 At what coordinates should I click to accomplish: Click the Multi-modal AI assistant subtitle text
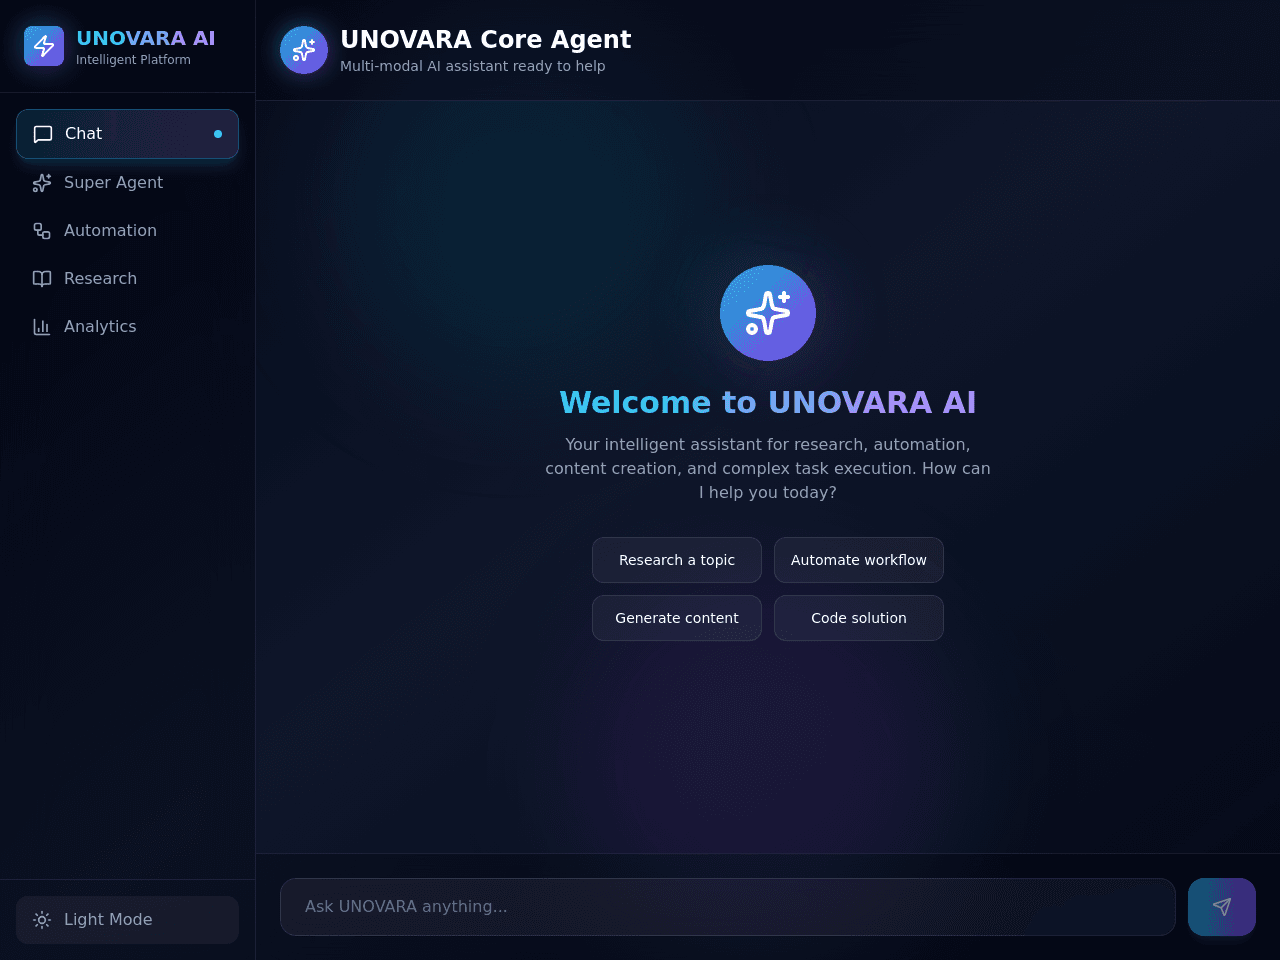coord(473,66)
